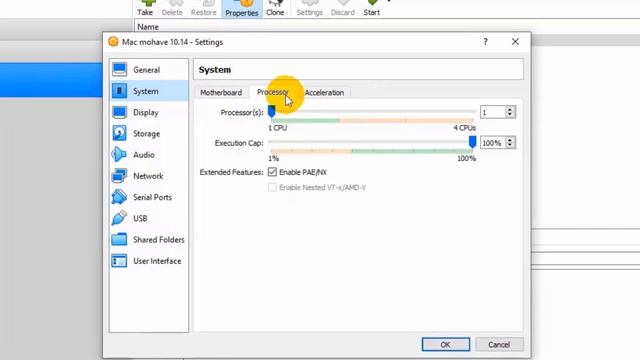
Task: Click the Execution Cap slider handle
Action: click(x=472, y=142)
